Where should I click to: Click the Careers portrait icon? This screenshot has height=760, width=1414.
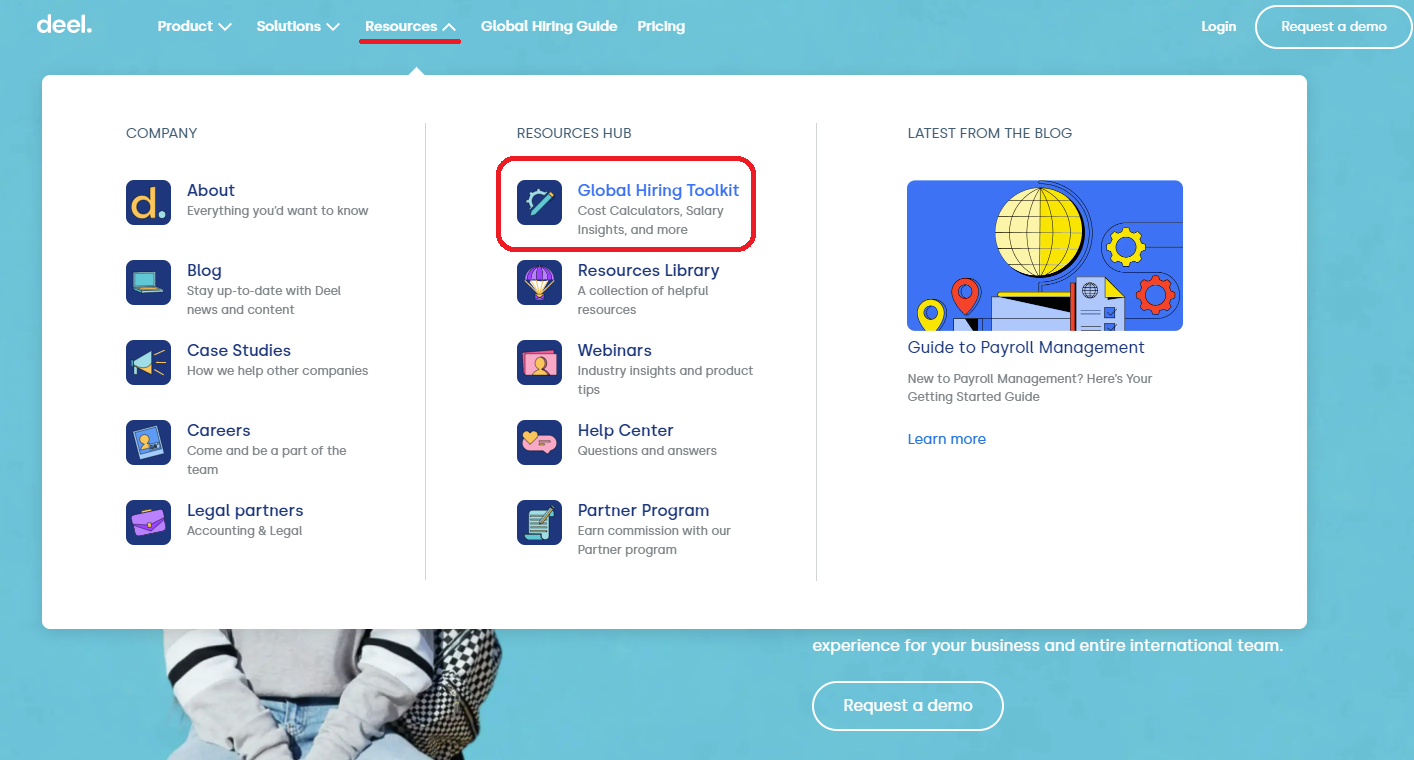tap(148, 442)
